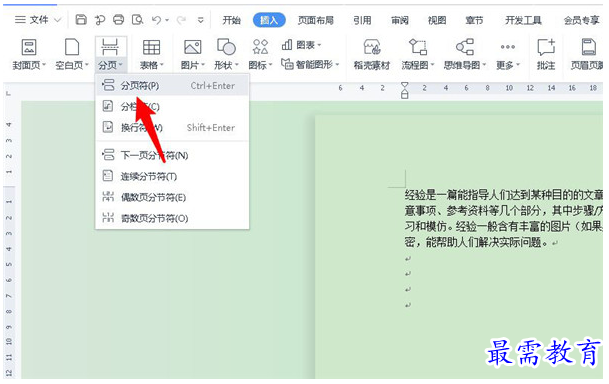Open the 开发工具 tab
This screenshot has width=609, height=384.
pos(523,20)
